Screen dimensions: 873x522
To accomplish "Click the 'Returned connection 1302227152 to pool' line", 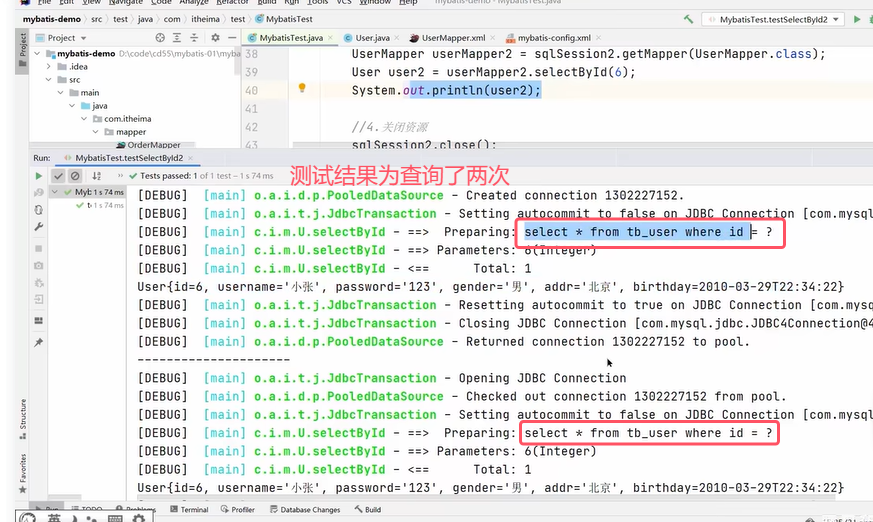I will click(x=444, y=342).
